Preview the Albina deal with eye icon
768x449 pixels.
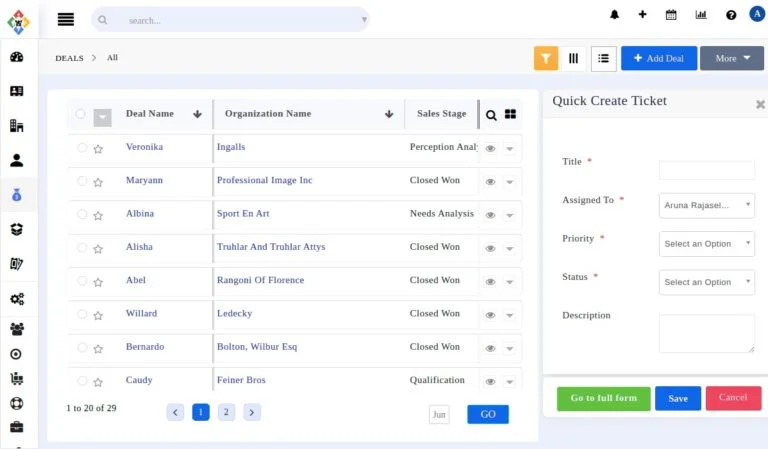click(x=490, y=215)
